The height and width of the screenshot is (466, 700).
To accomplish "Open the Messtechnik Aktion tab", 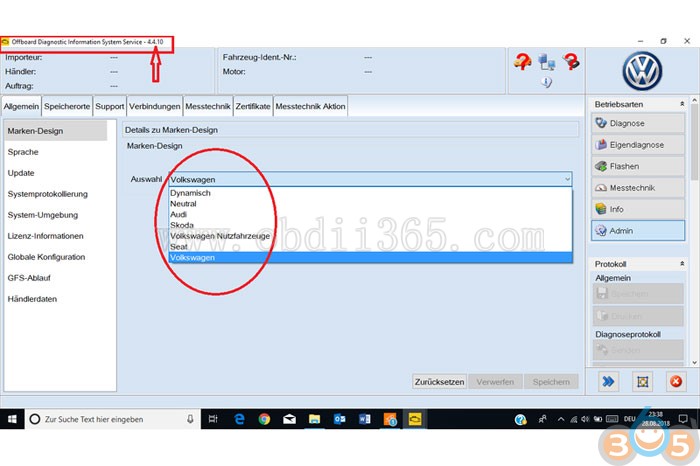I will tap(310, 106).
